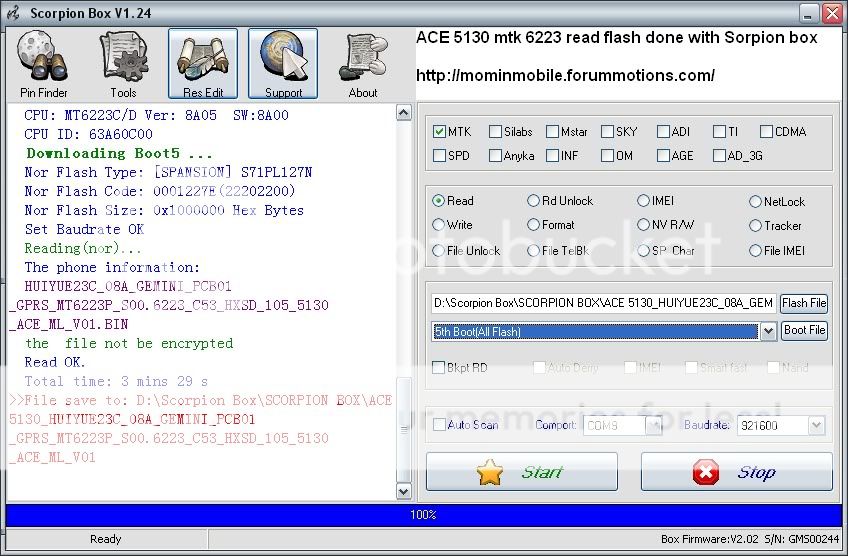
Task: Select the NV R/W radio button
Action: pos(643,224)
